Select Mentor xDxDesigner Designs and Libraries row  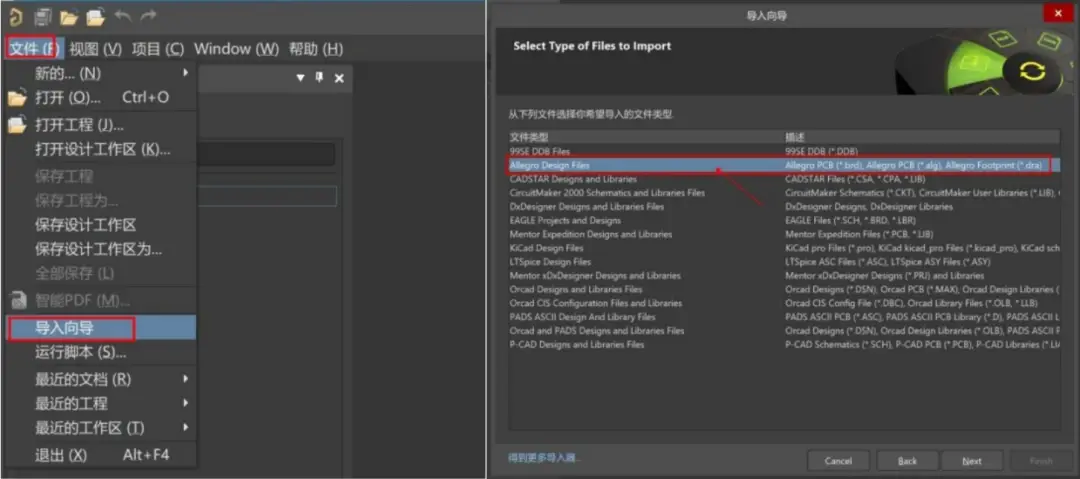785,276
